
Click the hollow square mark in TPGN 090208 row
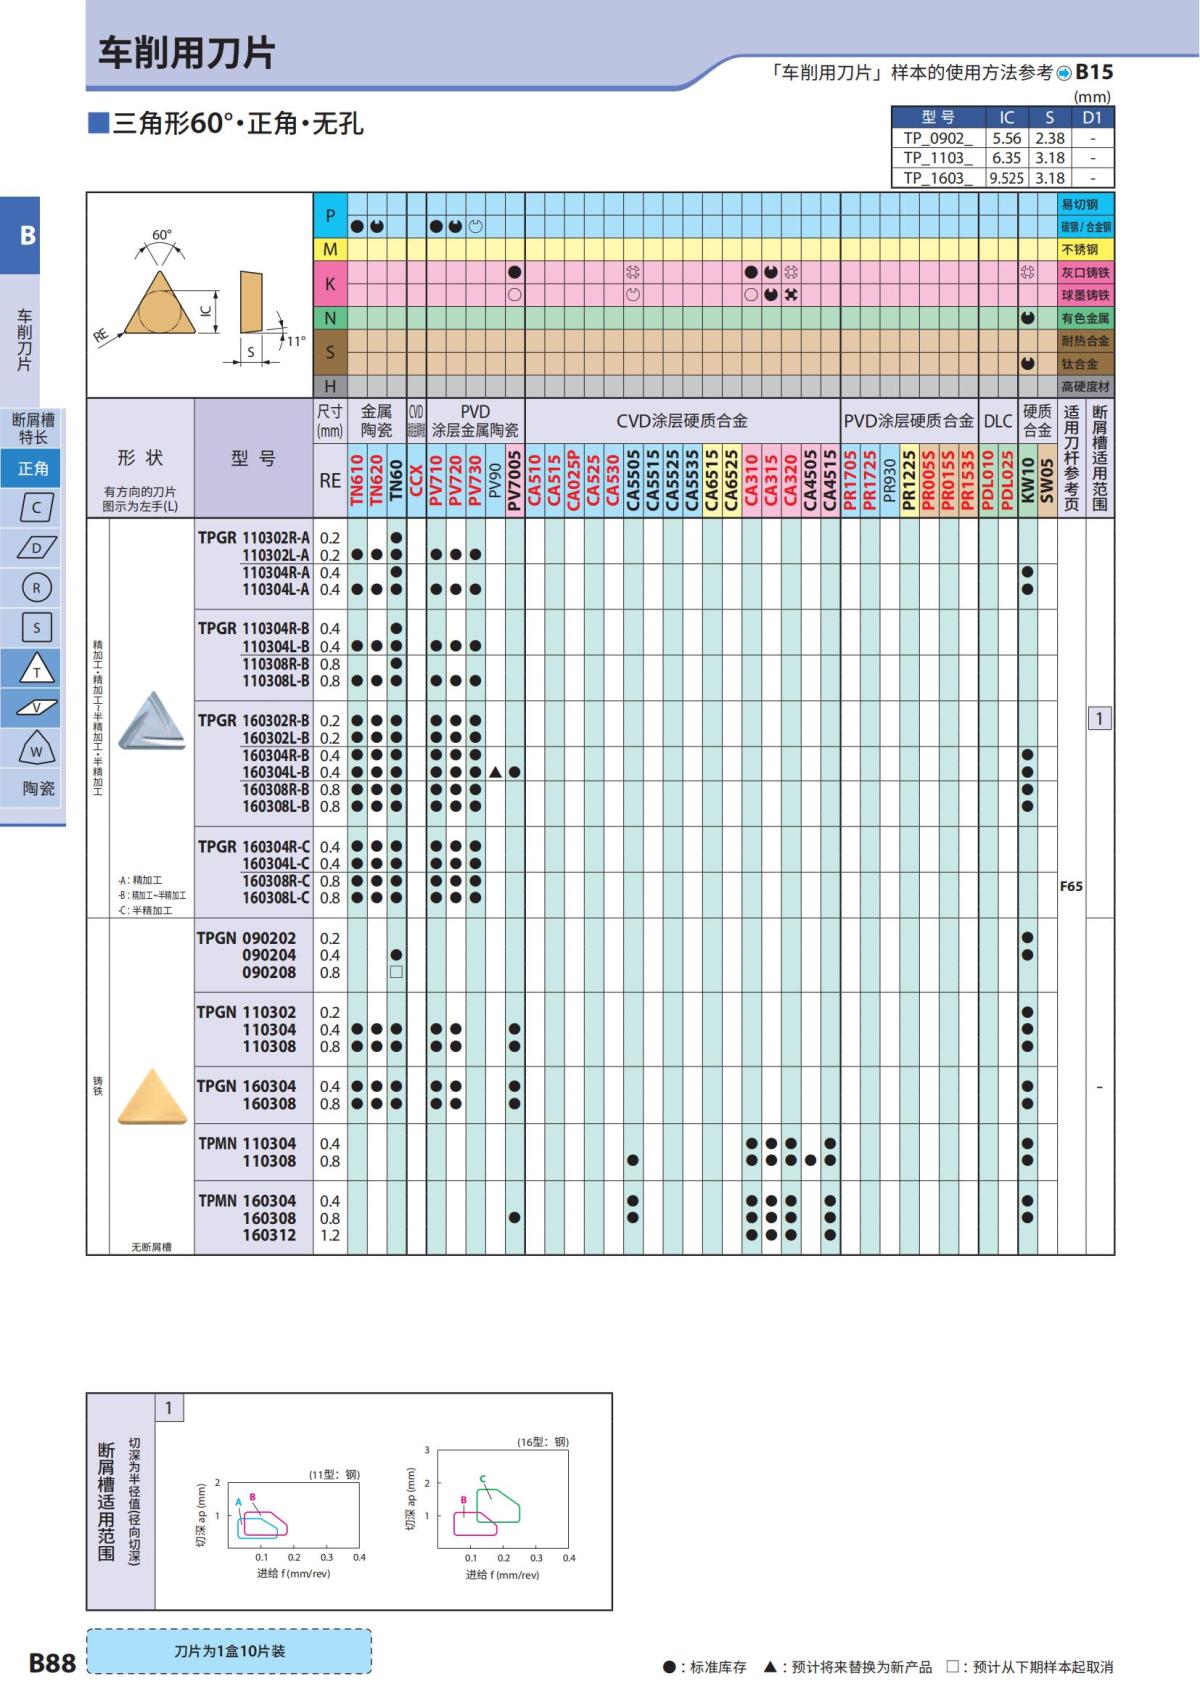click(396, 972)
